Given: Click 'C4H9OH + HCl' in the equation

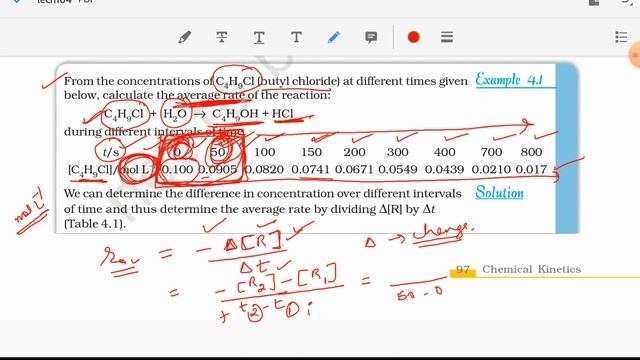Looking at the screenshot, I should coord(253,113).
